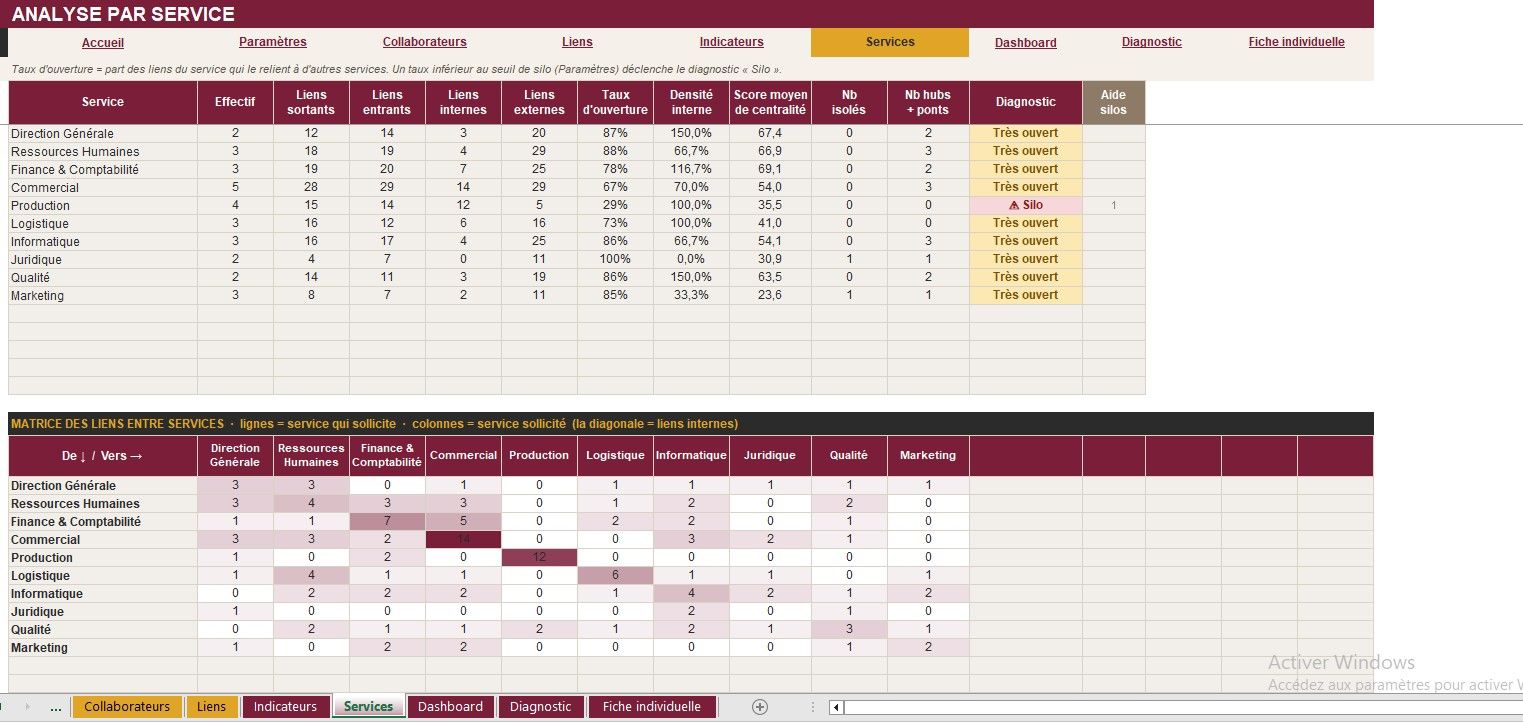Image resolution: width=1523 pixels, height=722 pixels.
Task: Select the dark matrix cell showing 14
Action: [x=463, y=540]
